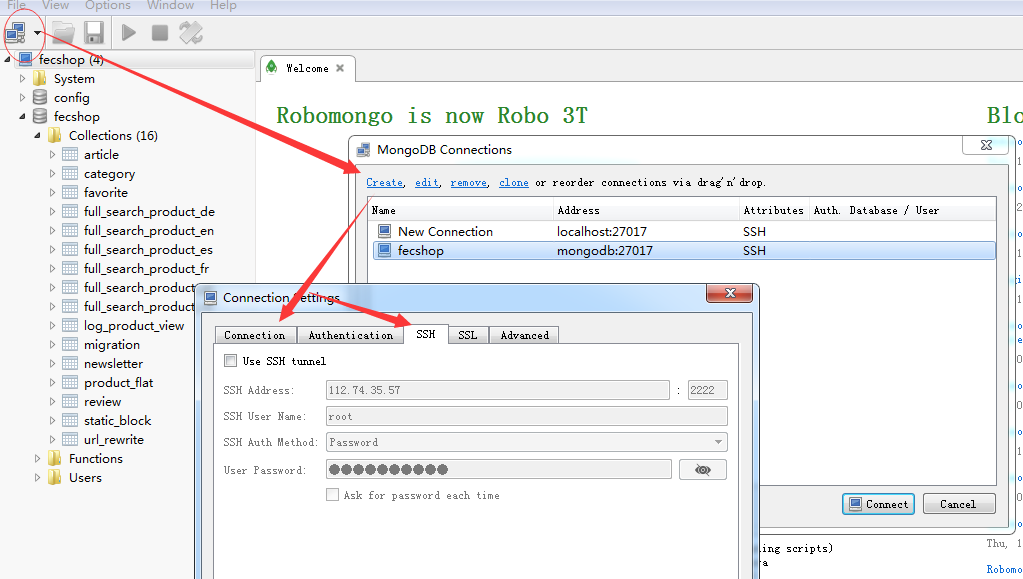Click the SSH port 2222 field
The image size is (1023, 579).
(707, 390)
